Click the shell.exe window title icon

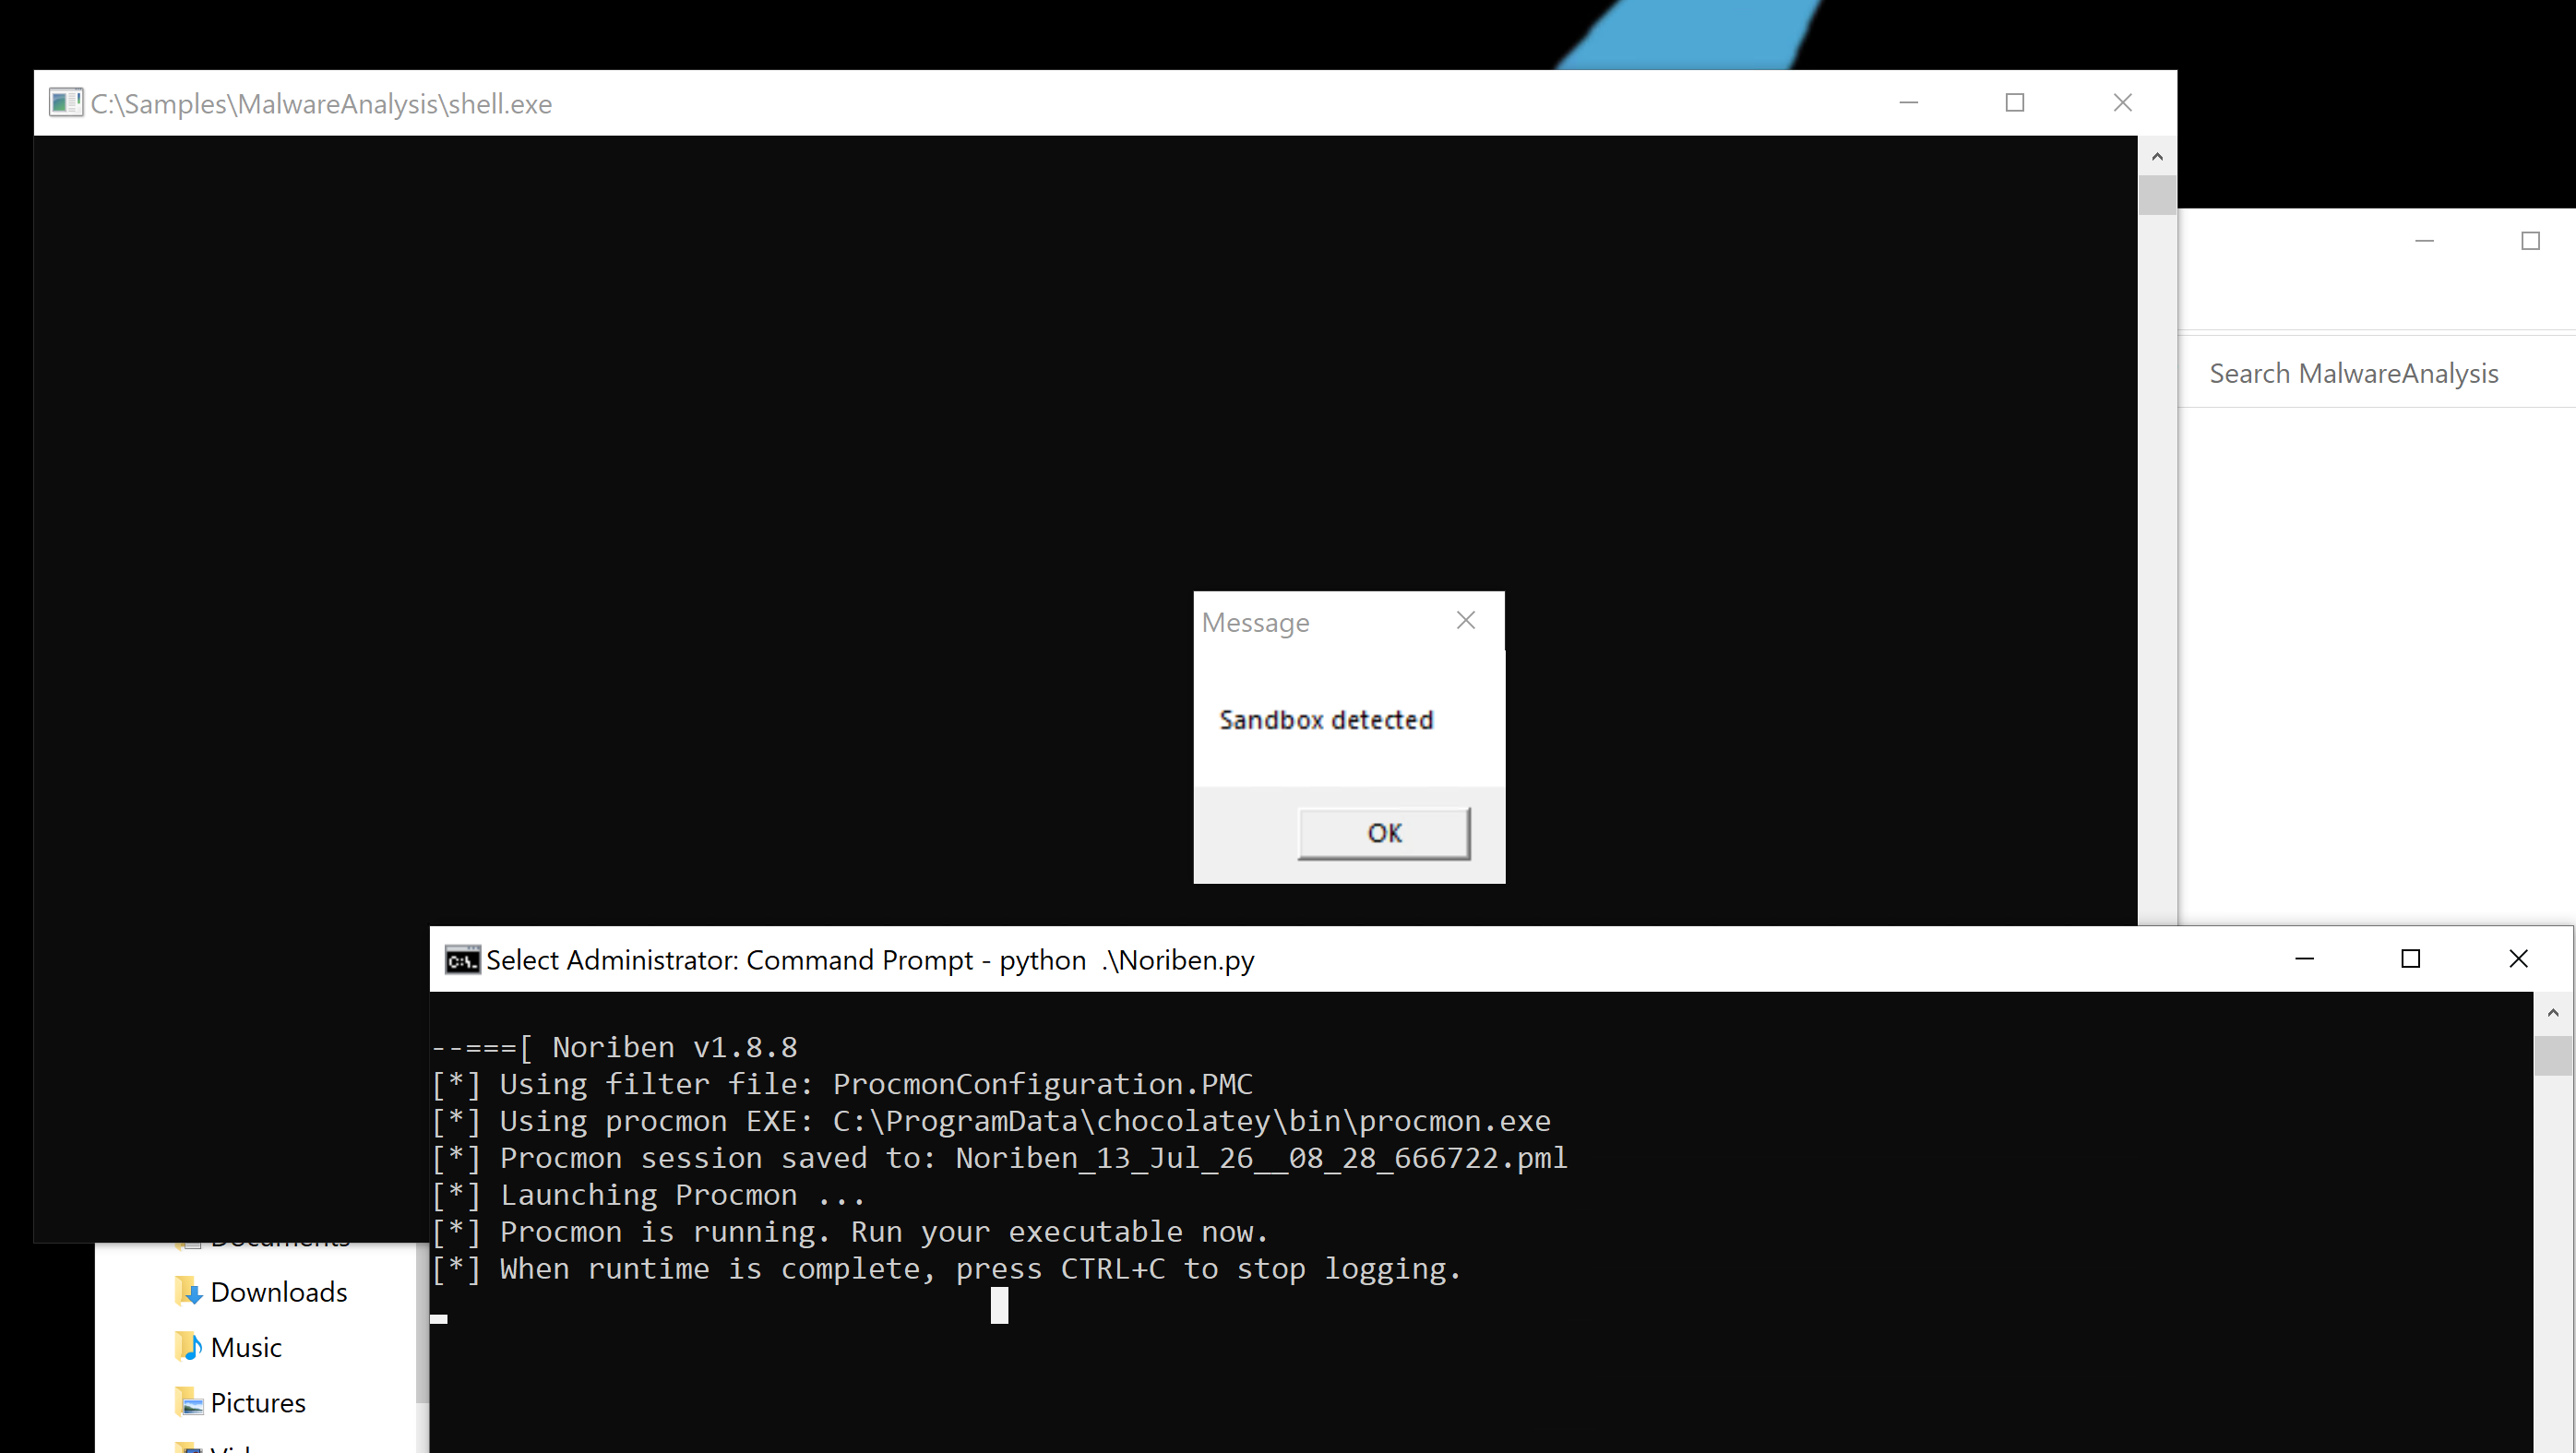66,103
